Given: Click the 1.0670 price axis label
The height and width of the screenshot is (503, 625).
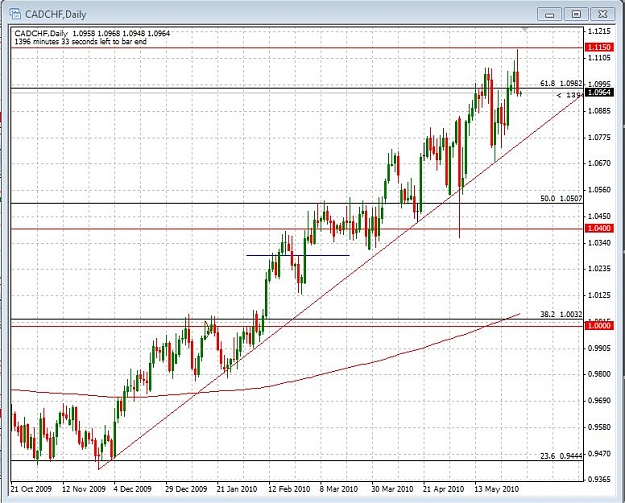Looking at the screenshot, I should [x=599, y=163].
